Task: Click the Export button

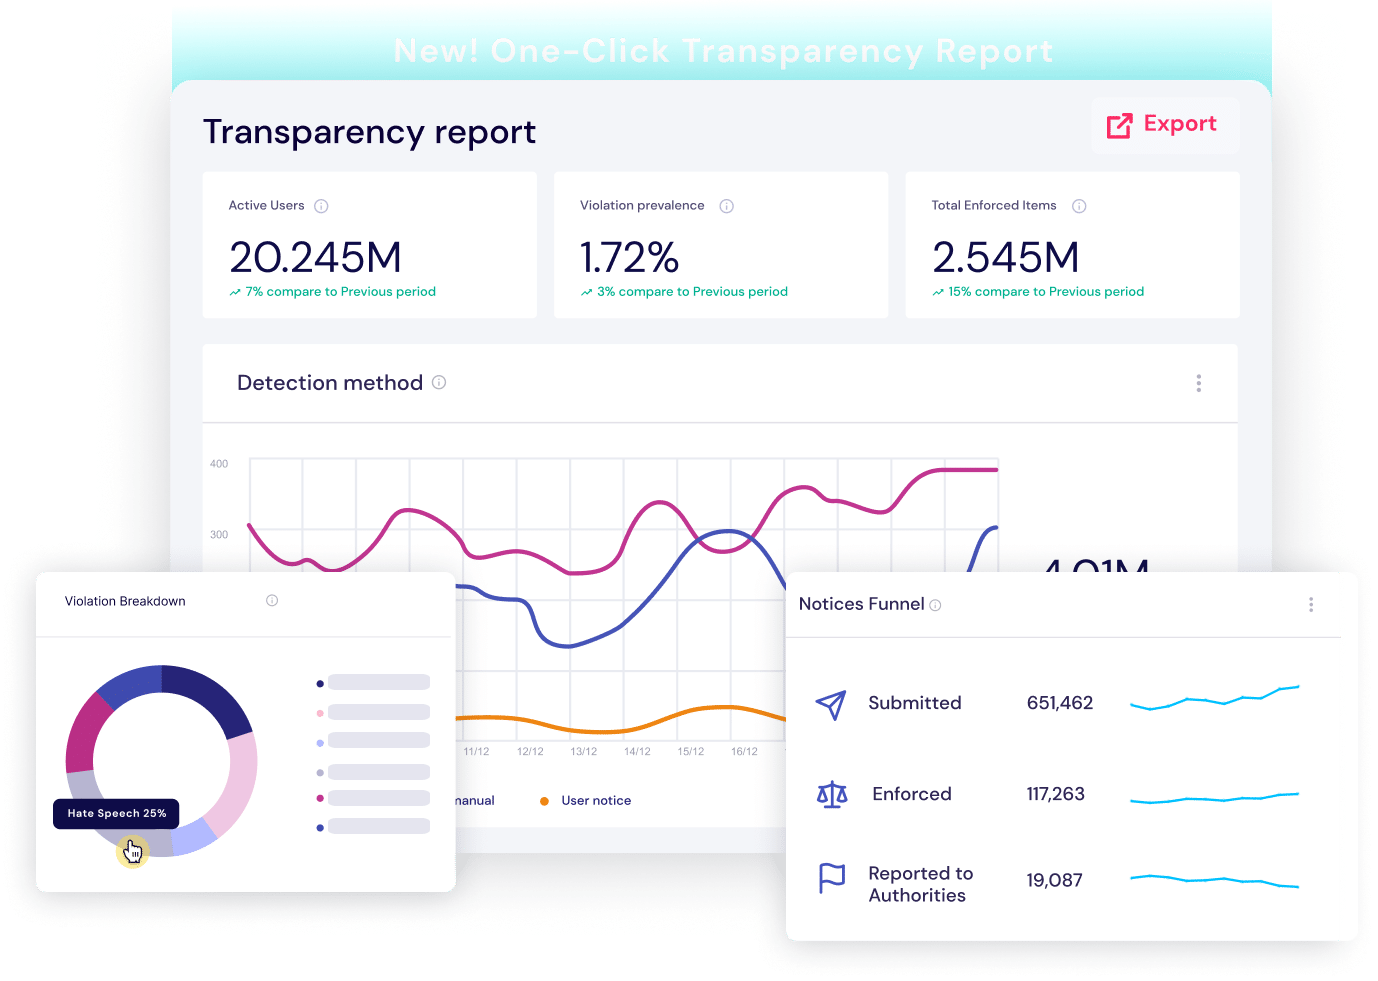Action: coord(1165,125)
